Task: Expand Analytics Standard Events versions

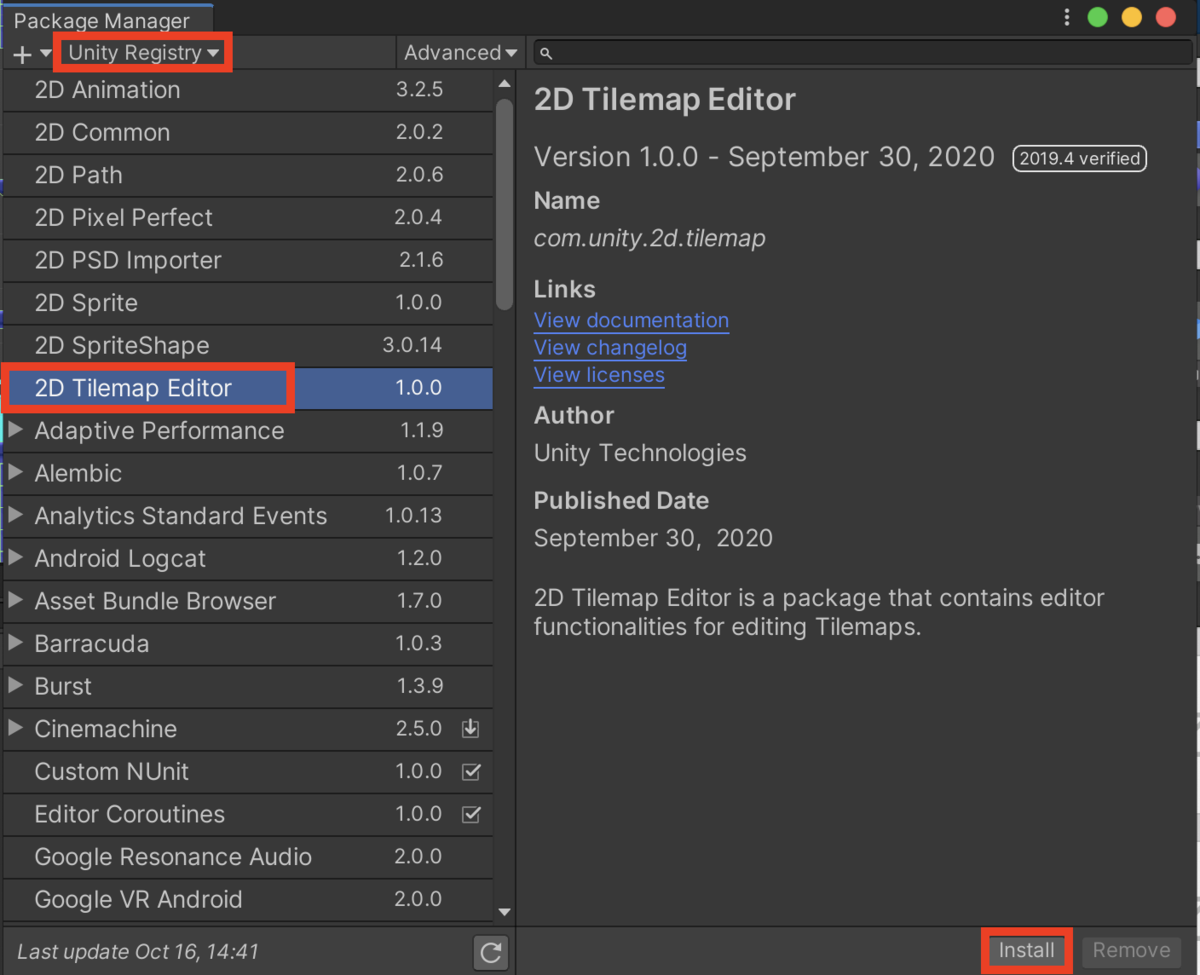Action: (x=15, y=516)
